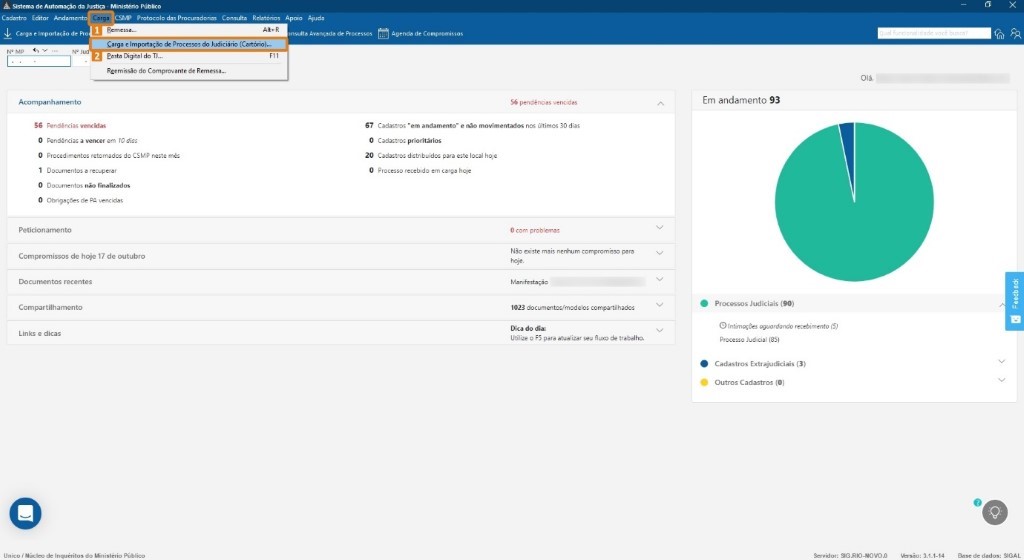
Task: Click the clock icon beside Intimações aguardando recebimento
Action: tap(722, 325)
